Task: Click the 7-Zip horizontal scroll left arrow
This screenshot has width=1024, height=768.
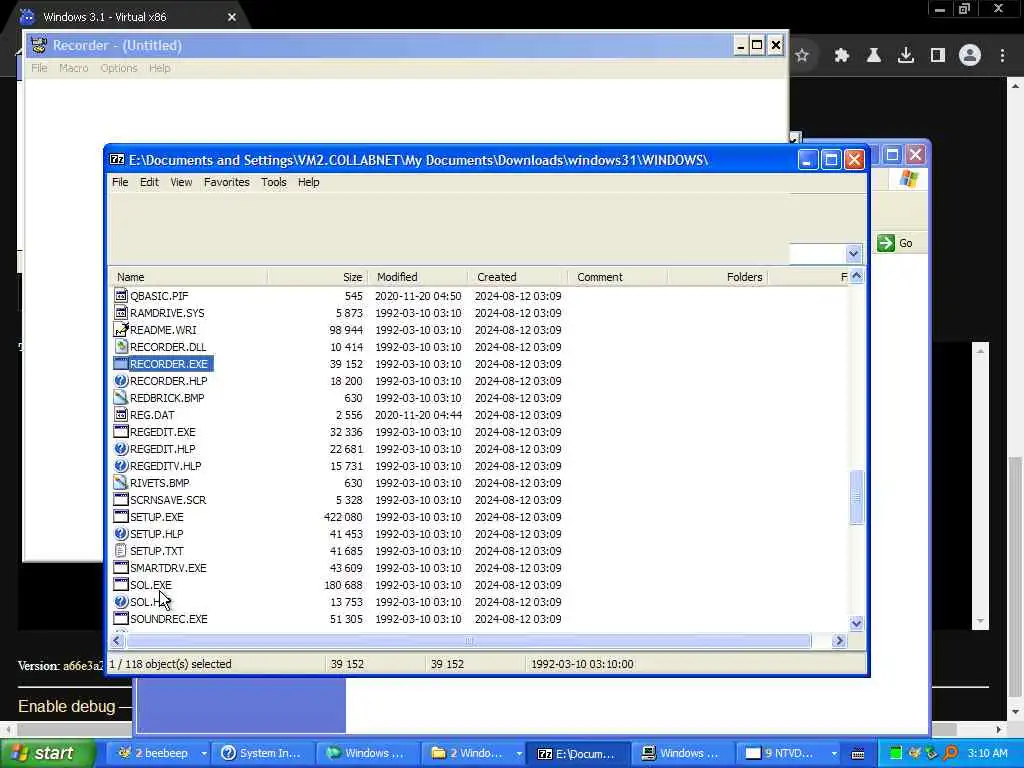Action: point(117,641)
